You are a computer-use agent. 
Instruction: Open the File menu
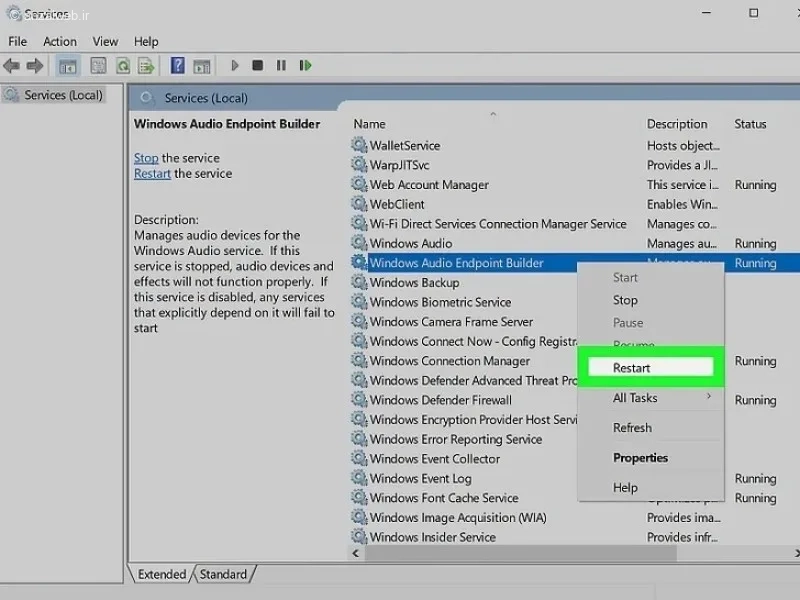point(17,41)
